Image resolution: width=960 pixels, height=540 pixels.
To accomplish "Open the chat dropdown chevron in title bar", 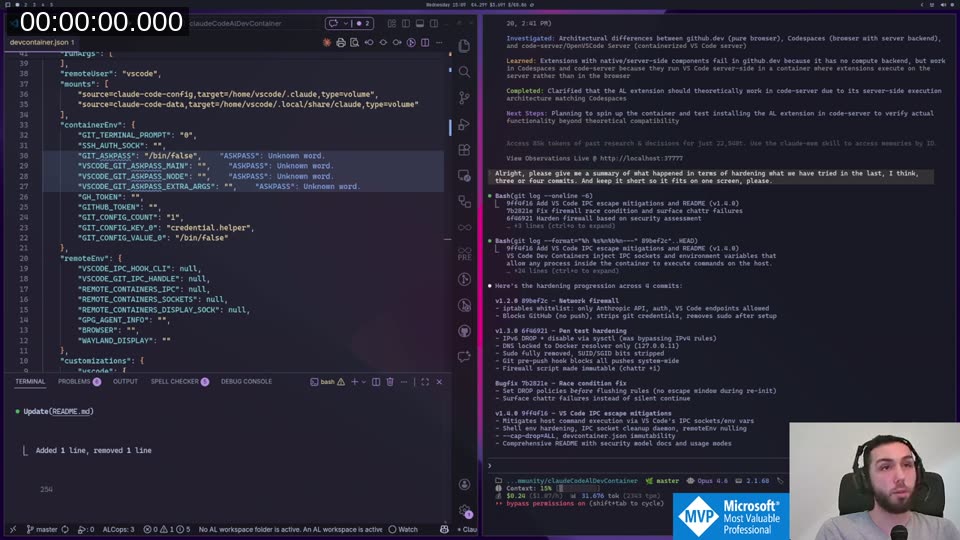I will [346, 23].
